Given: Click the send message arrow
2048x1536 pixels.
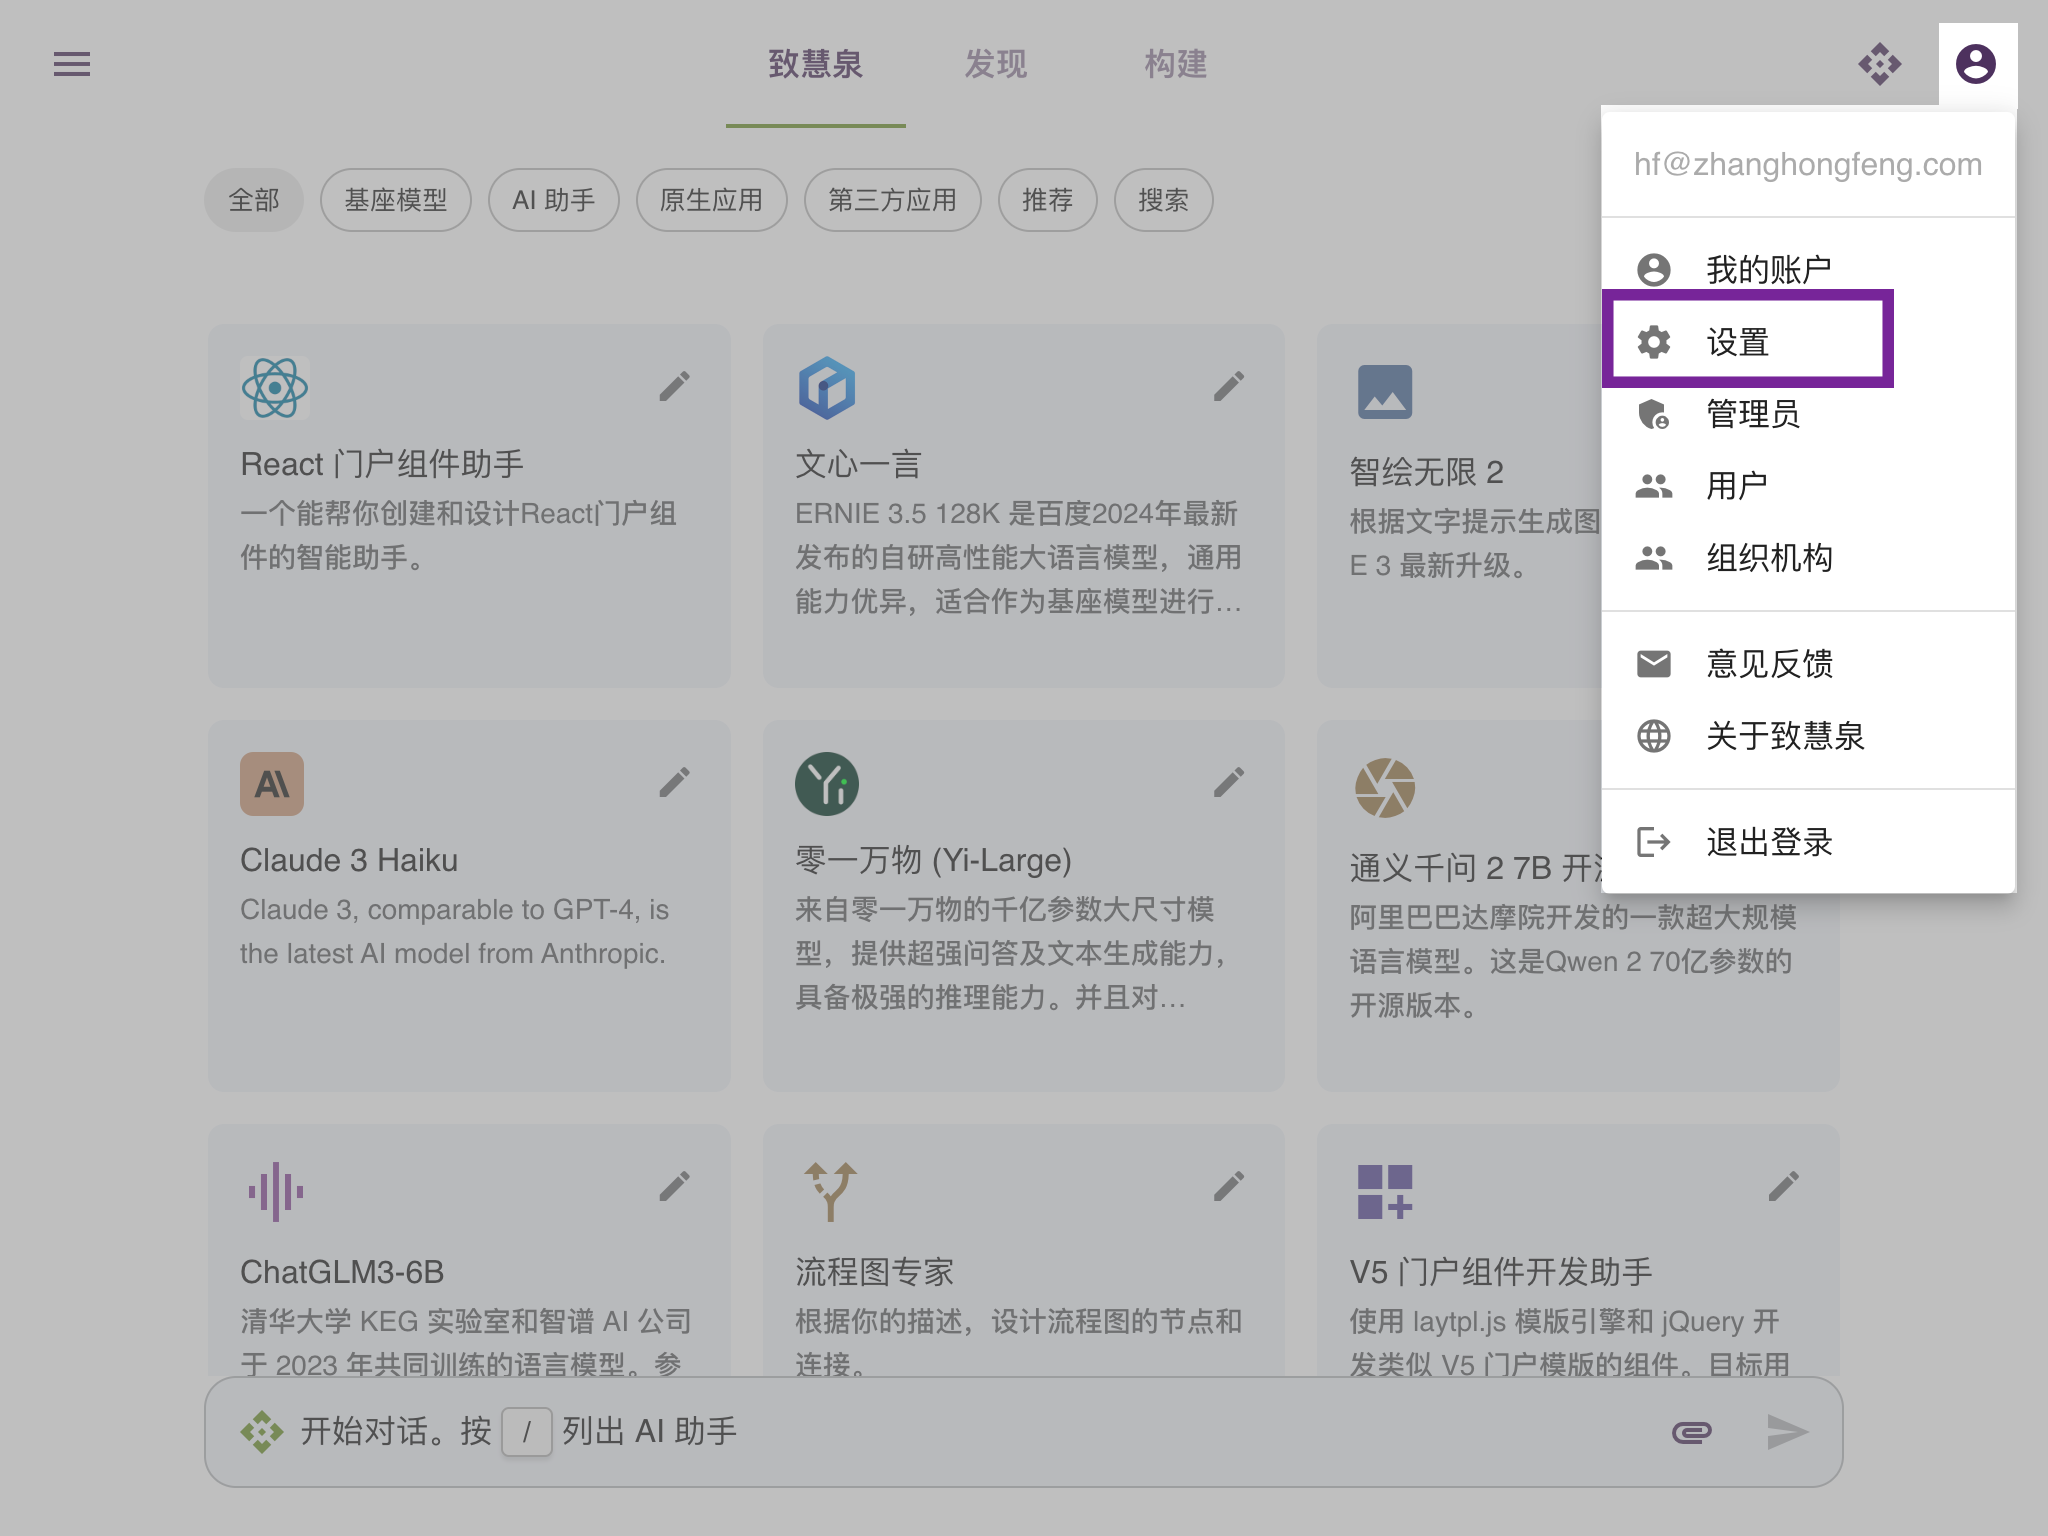Looking at the screenshot, I should pos(1787,1432).
